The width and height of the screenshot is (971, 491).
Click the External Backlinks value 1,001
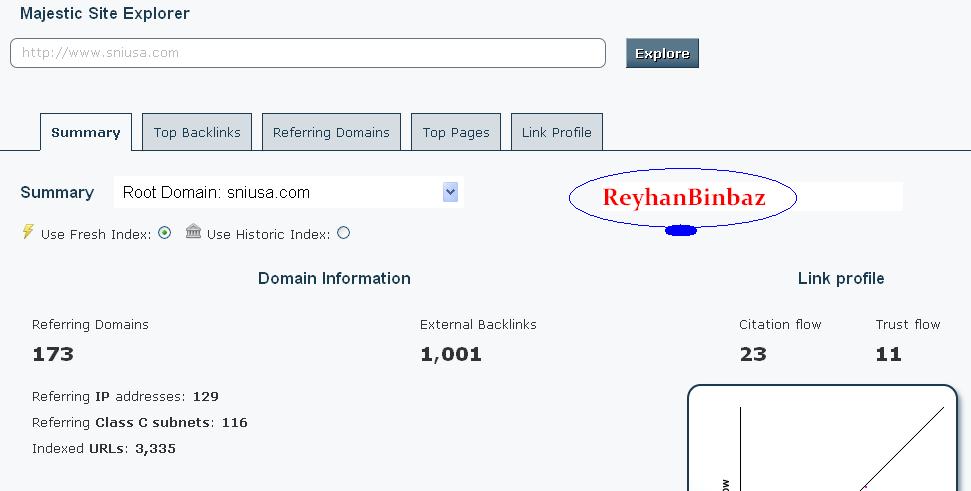click(x=451, y=354)
